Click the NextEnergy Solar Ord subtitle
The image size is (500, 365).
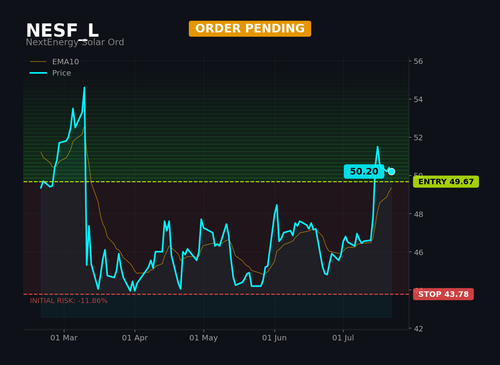coord(75,42)
